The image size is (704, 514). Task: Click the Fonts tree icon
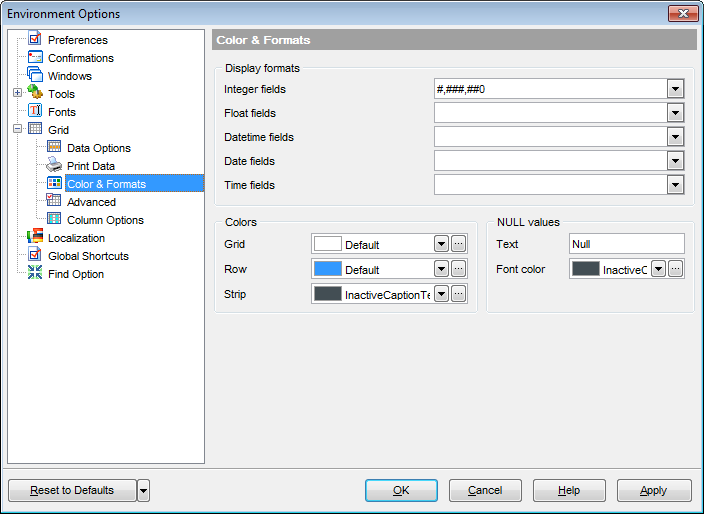[35, 111]
